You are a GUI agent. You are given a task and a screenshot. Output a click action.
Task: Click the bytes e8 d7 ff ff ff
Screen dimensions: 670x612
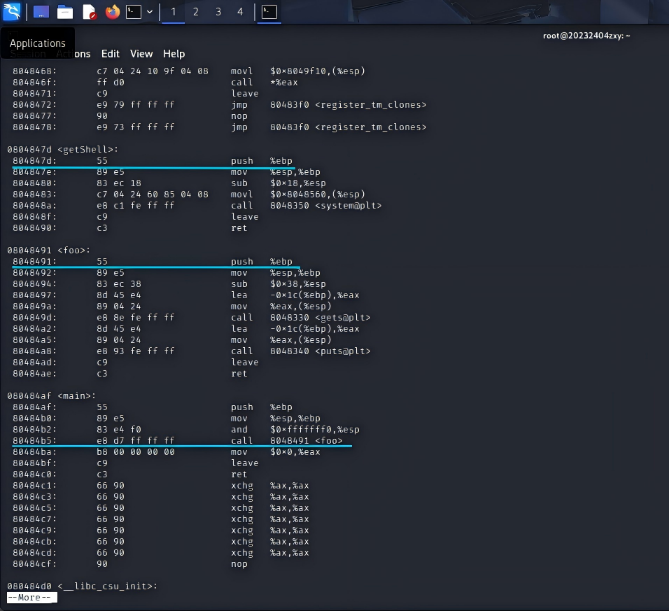(x=135, y=441)
